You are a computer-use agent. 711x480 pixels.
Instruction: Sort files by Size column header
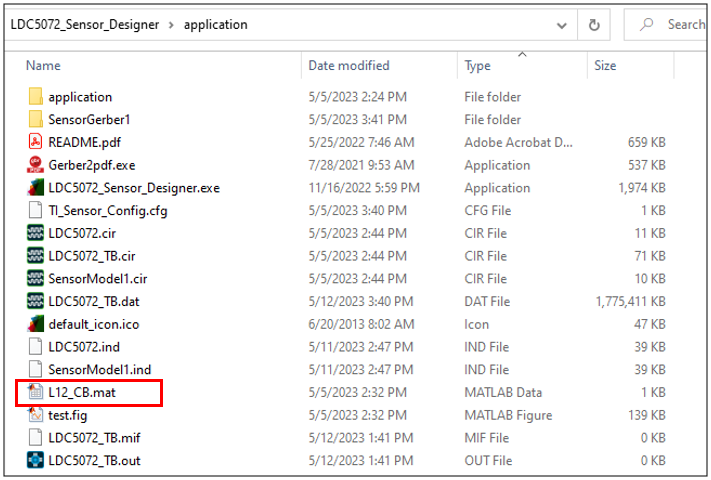[606, 66]
